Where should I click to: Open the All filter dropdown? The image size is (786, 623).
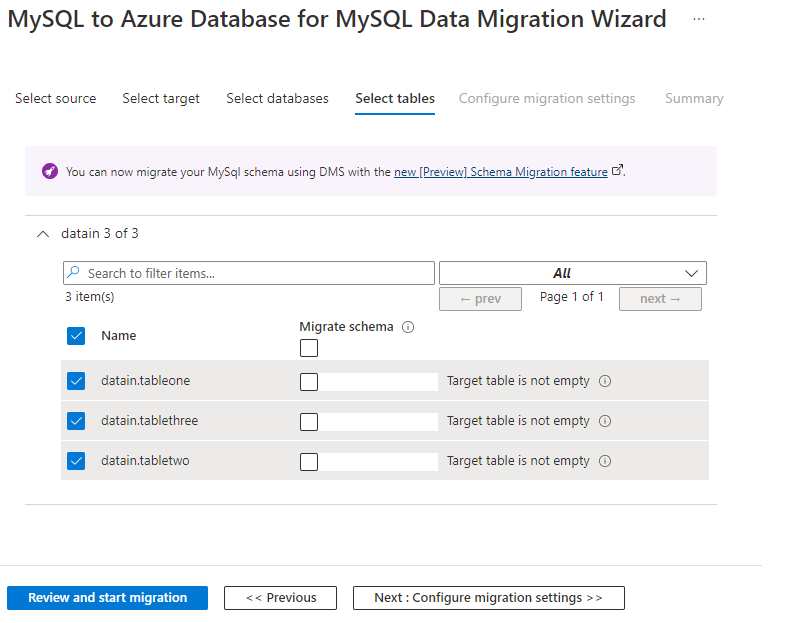[572, 273]
